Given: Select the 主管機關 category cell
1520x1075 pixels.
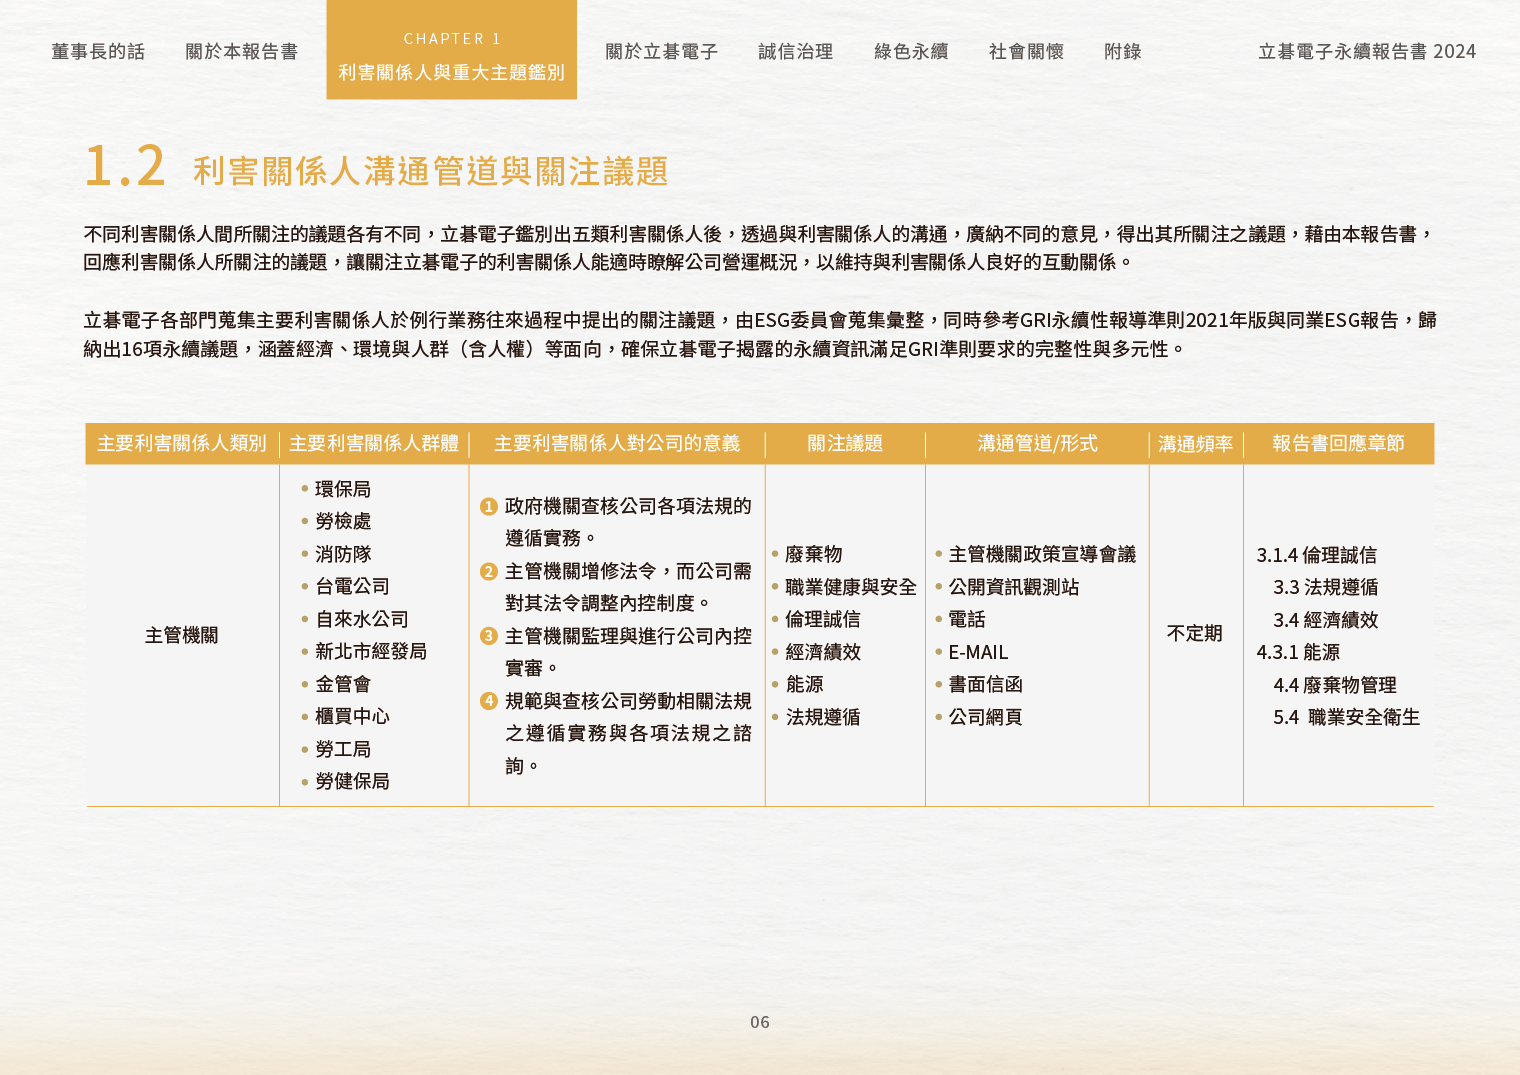Looking at the screenshot, I should click(181, 635).
